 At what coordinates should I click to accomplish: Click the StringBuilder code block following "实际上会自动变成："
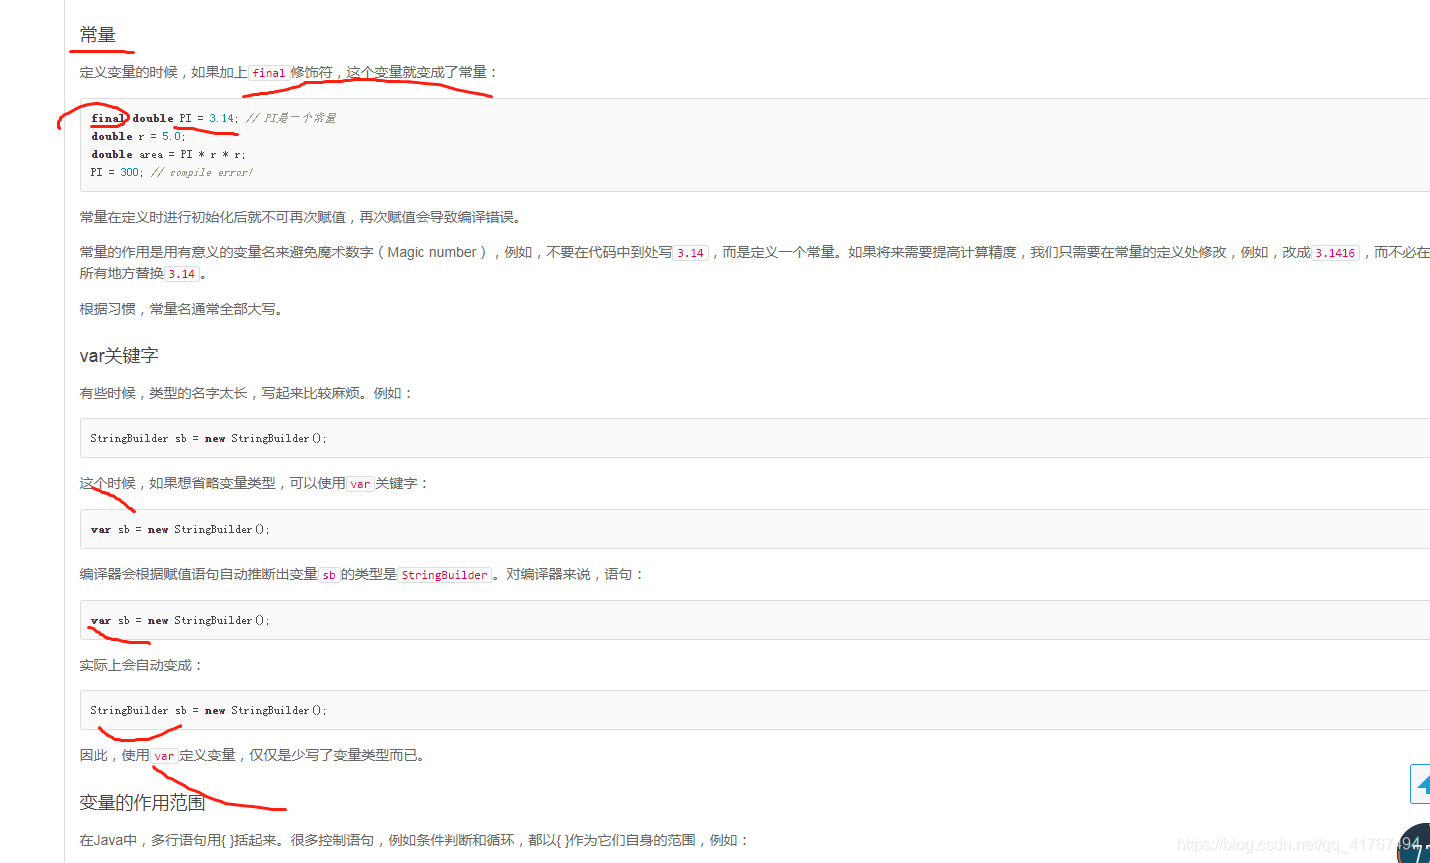coord(755,710)
